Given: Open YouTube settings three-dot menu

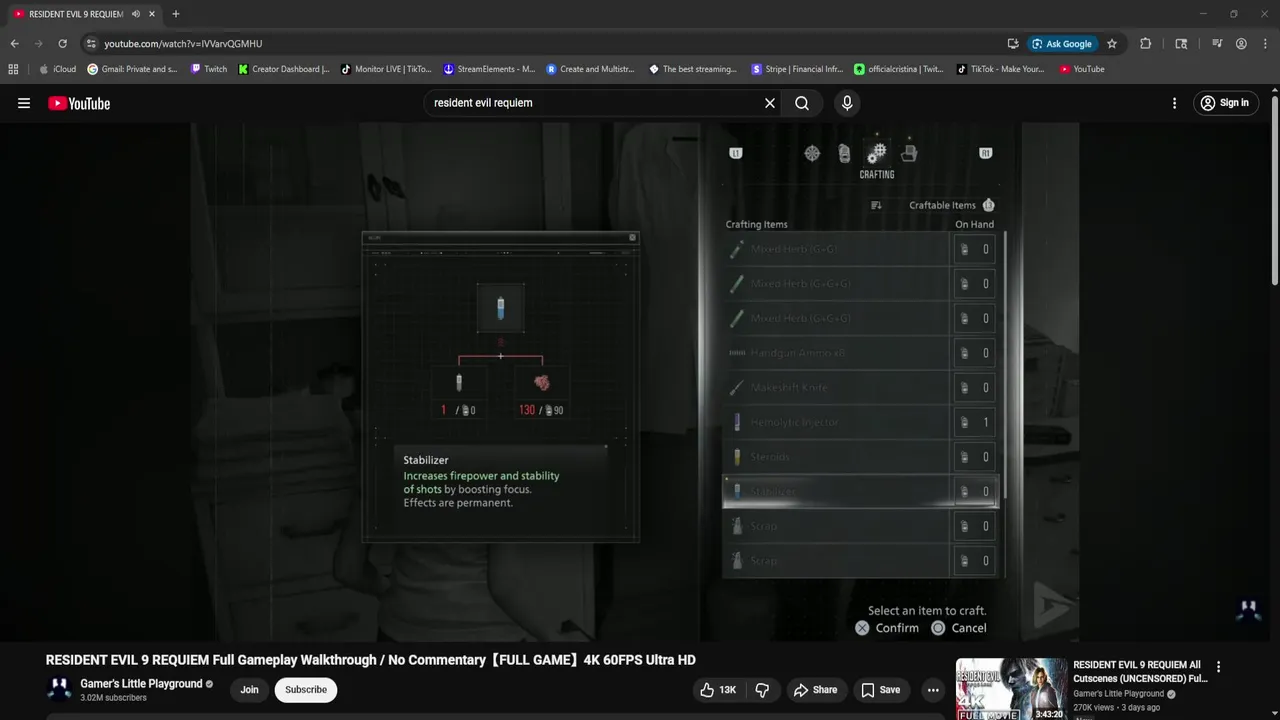Looking at the screenshot, I should [1174, 103].
